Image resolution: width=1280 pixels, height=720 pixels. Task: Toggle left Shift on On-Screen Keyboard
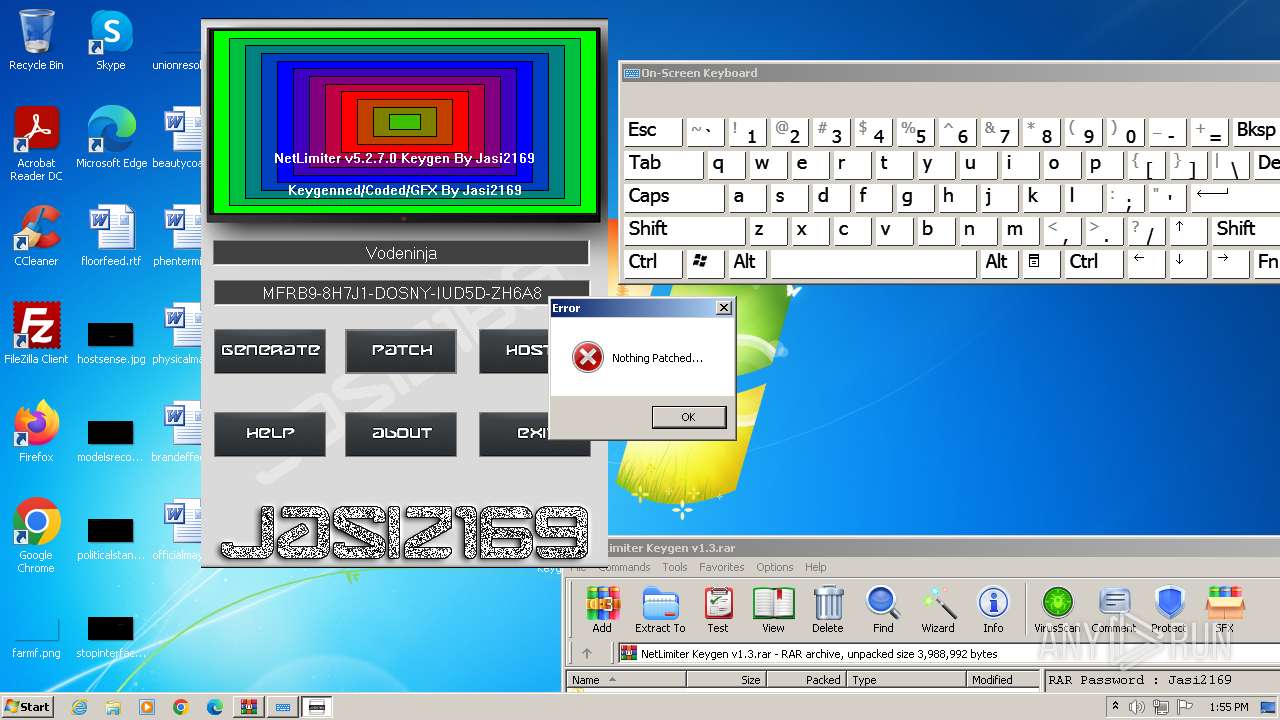(x=684, y=230)
